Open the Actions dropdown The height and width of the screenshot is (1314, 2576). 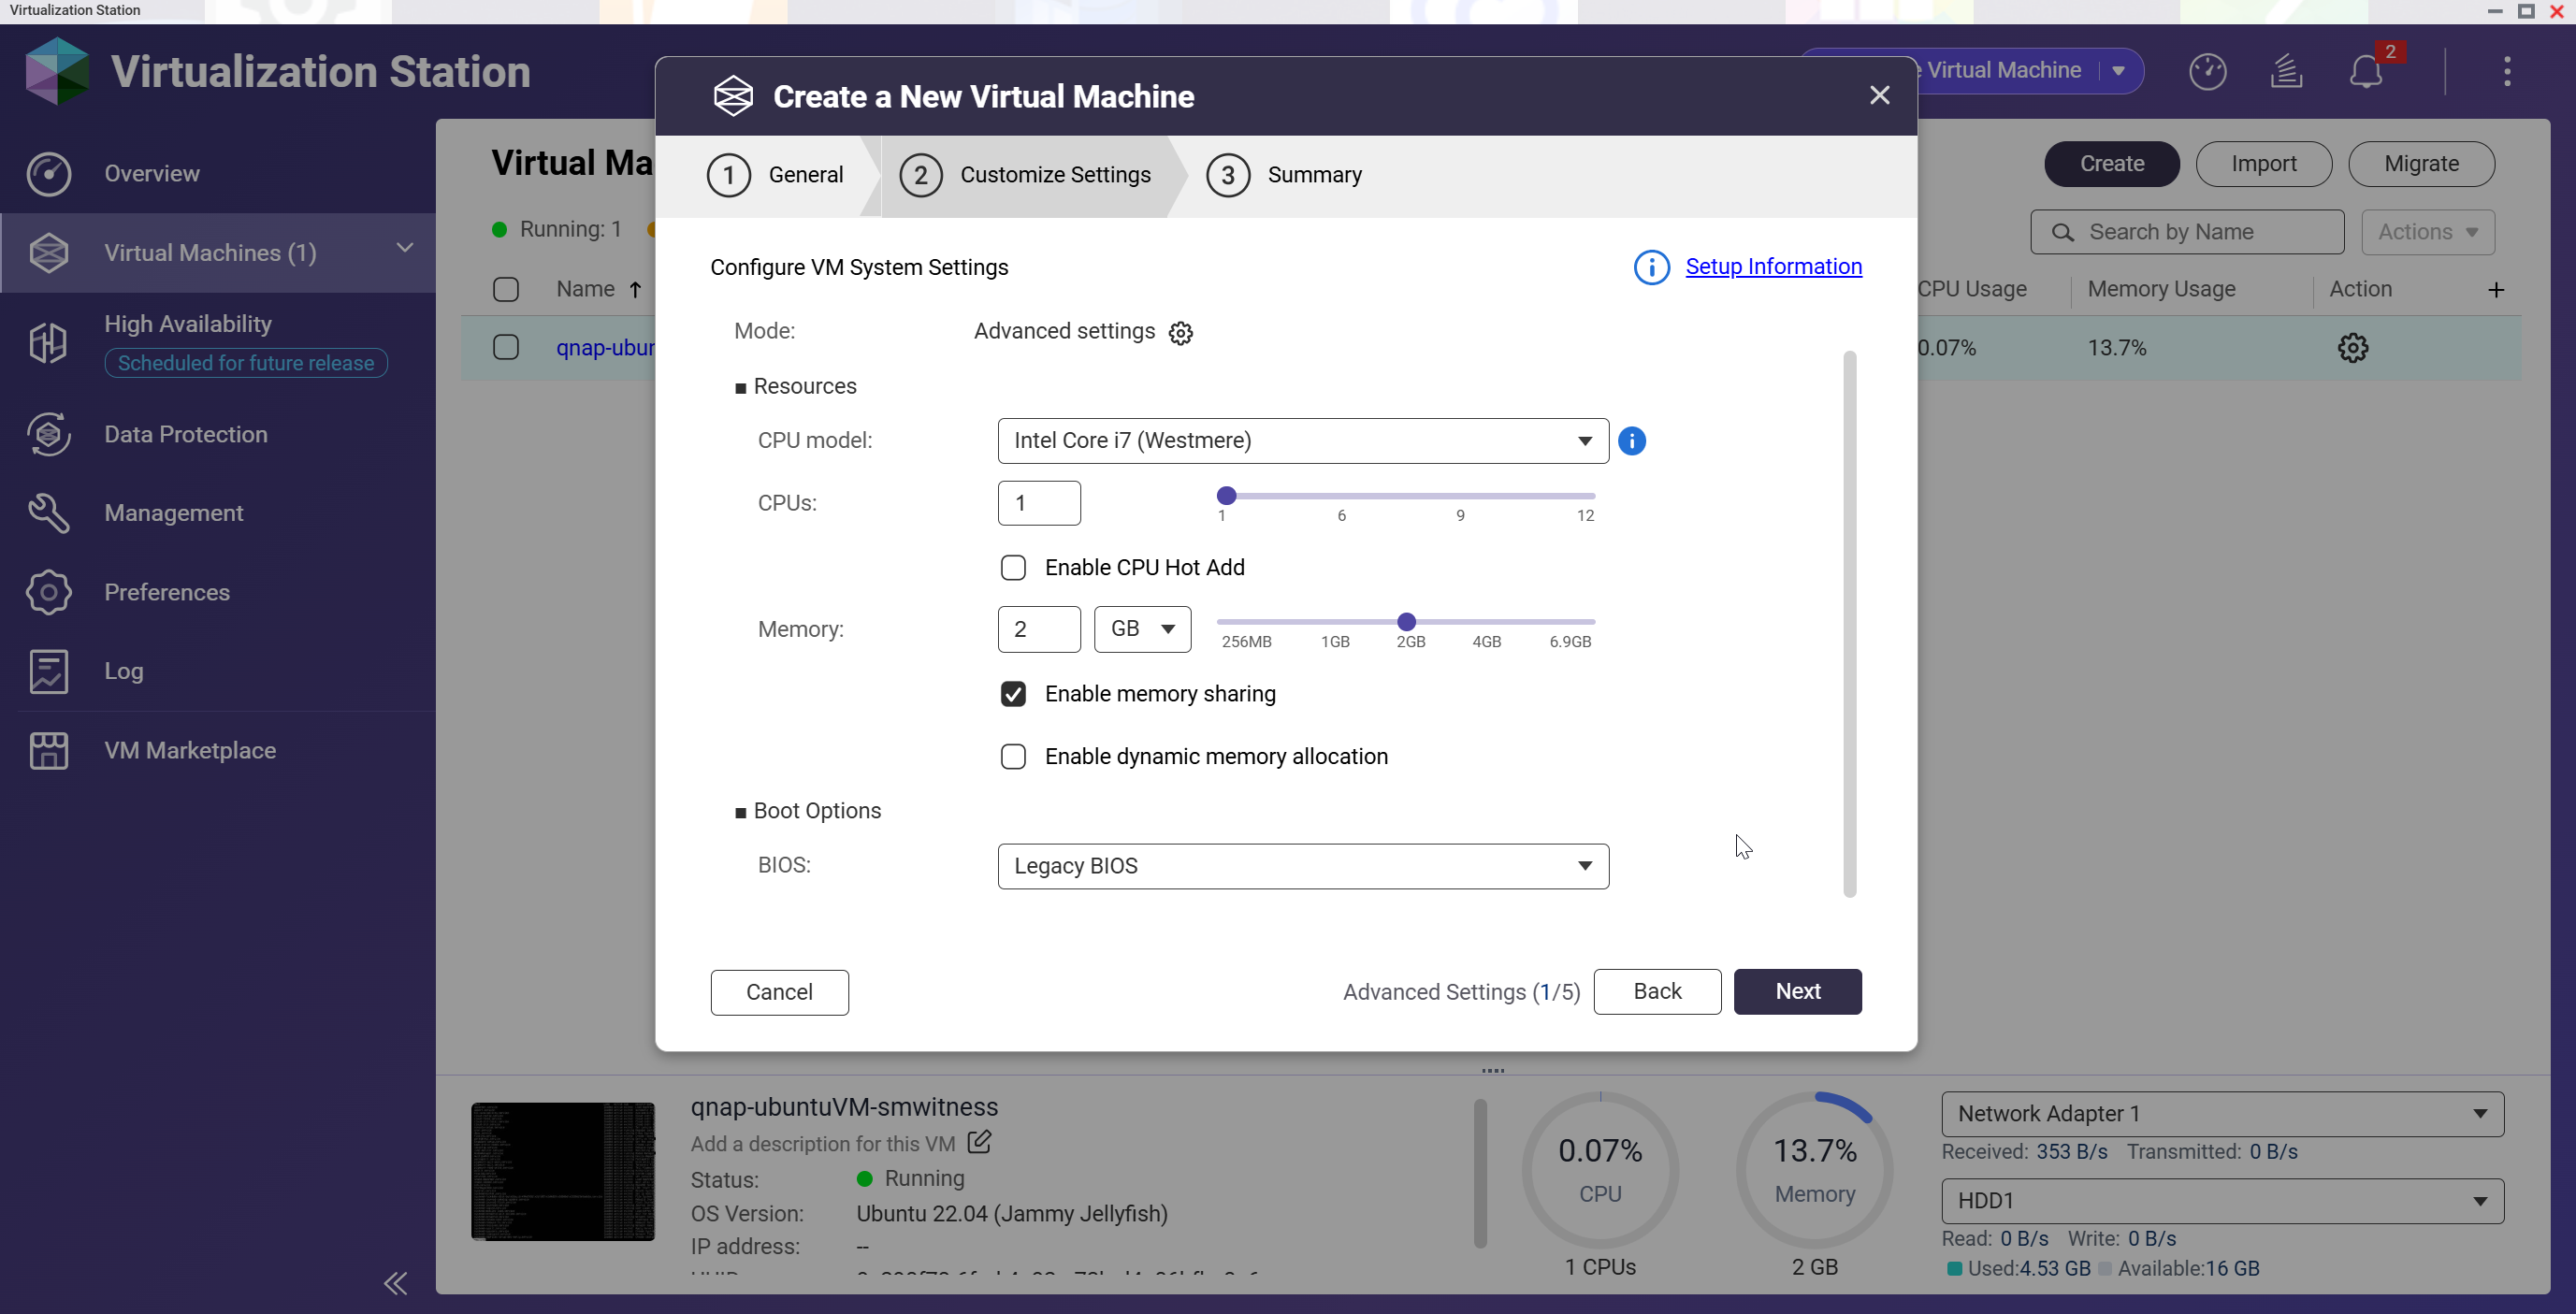(x=2428, y=232)
